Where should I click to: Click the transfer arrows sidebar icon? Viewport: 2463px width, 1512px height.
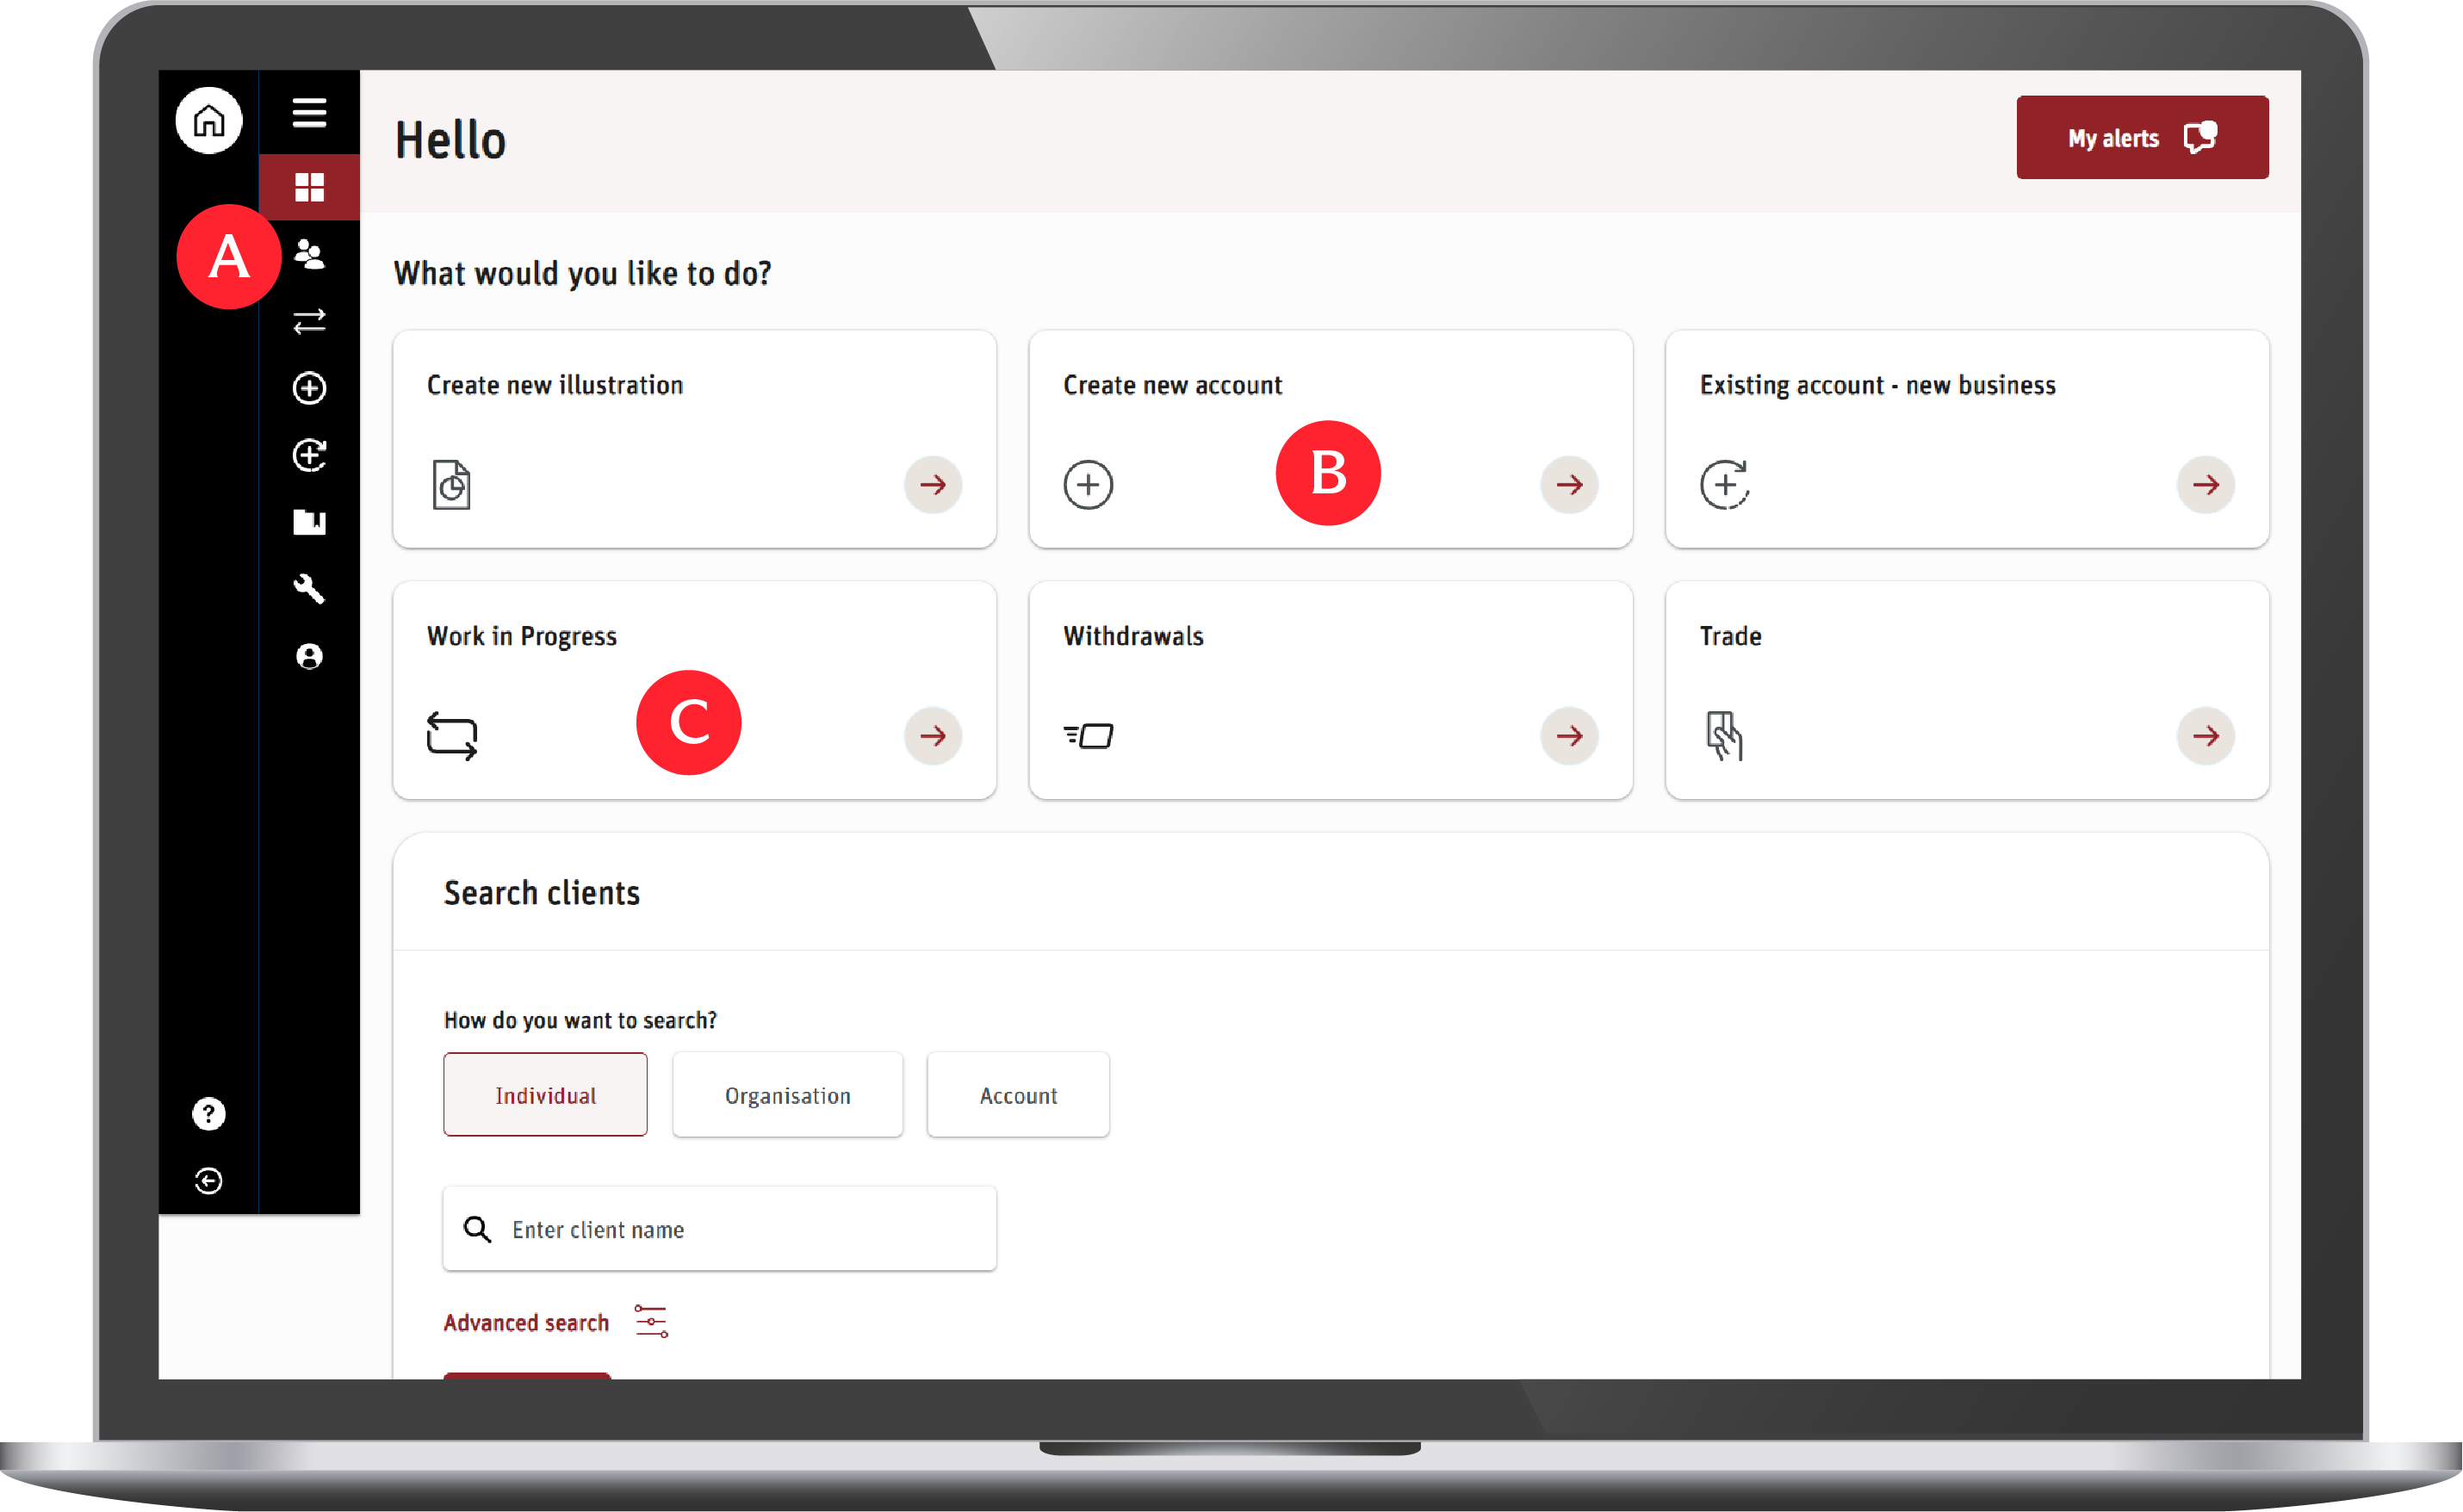(309, 321)
